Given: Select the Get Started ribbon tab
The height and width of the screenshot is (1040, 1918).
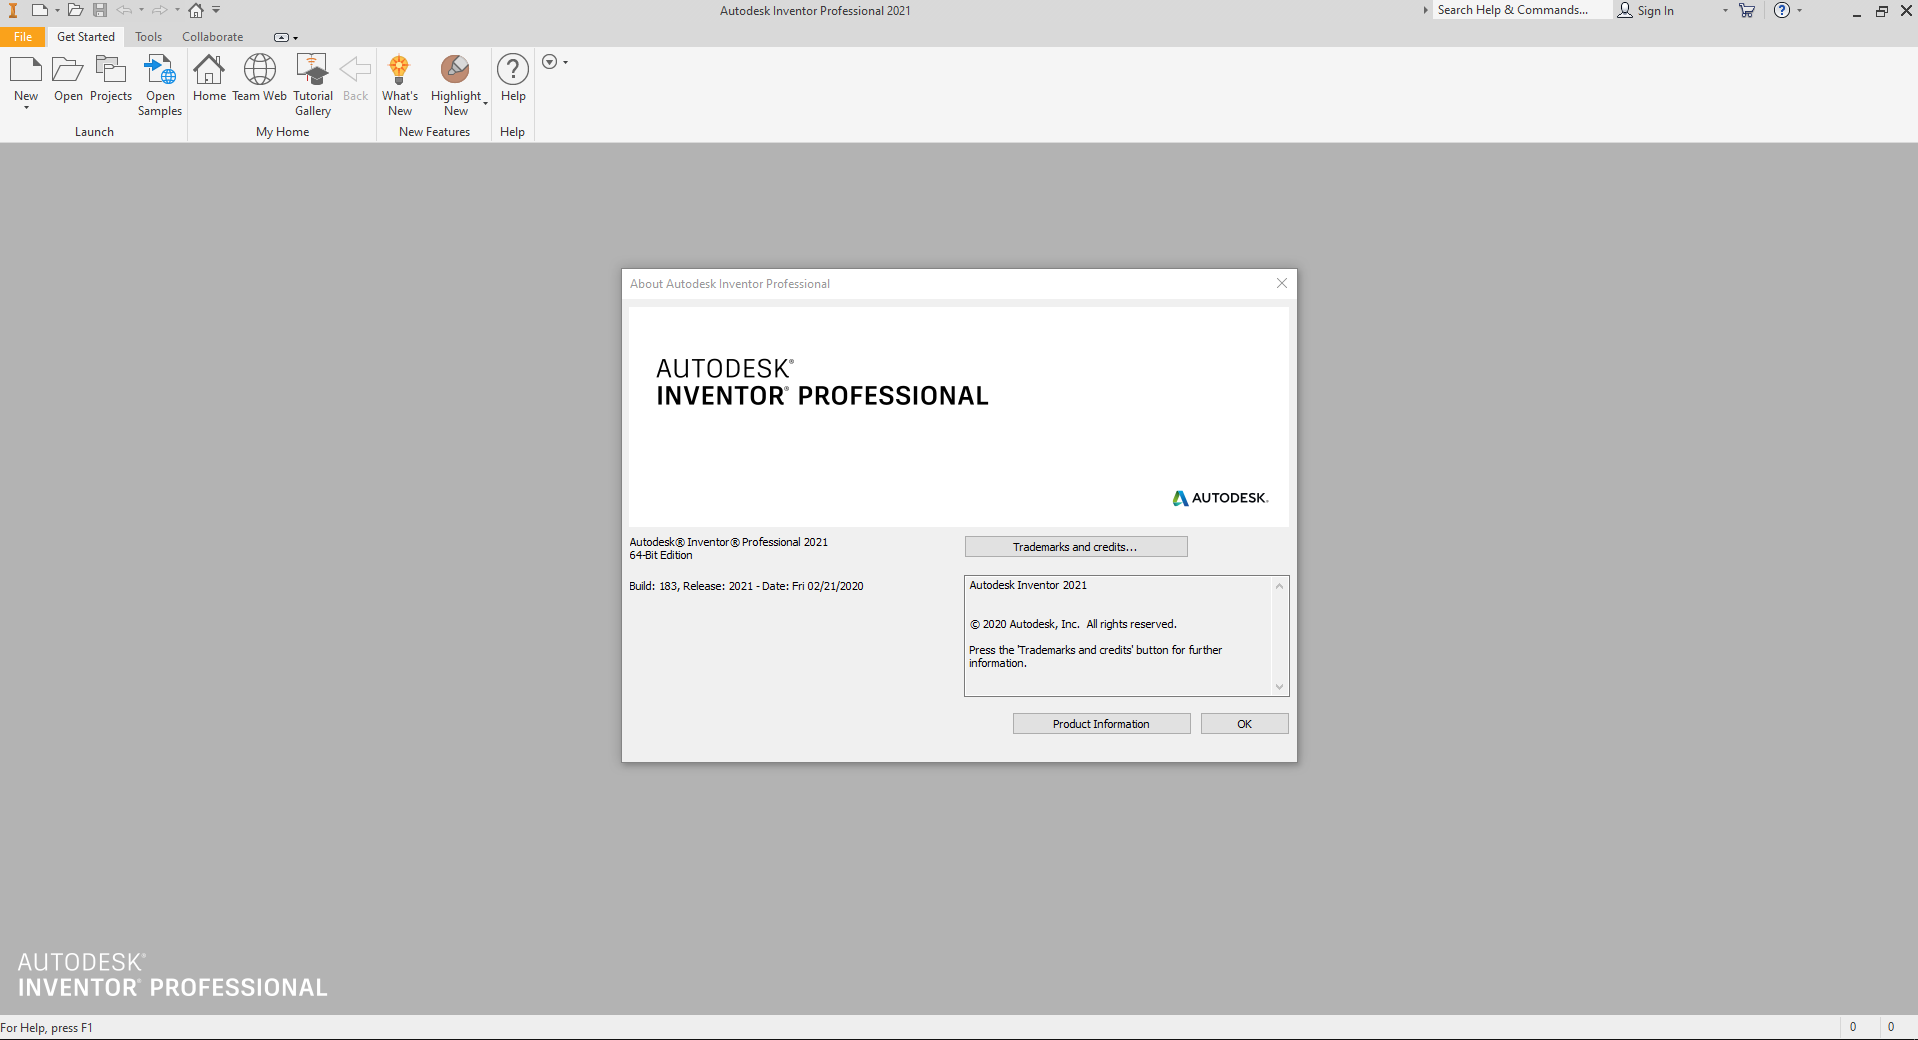Looking at the screenshot, I should click(x=86, y=37).
